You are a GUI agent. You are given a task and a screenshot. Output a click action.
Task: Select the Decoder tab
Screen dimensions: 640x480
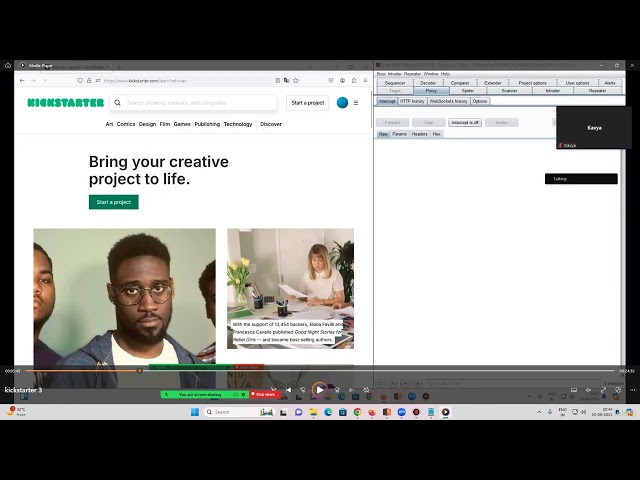(428, 82)
